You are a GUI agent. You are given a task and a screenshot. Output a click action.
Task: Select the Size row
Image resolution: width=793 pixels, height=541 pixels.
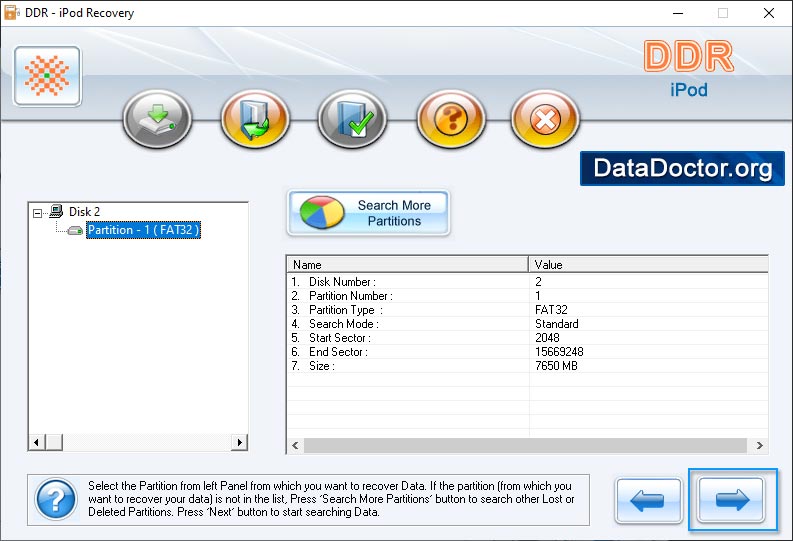(x=527, y=366)
